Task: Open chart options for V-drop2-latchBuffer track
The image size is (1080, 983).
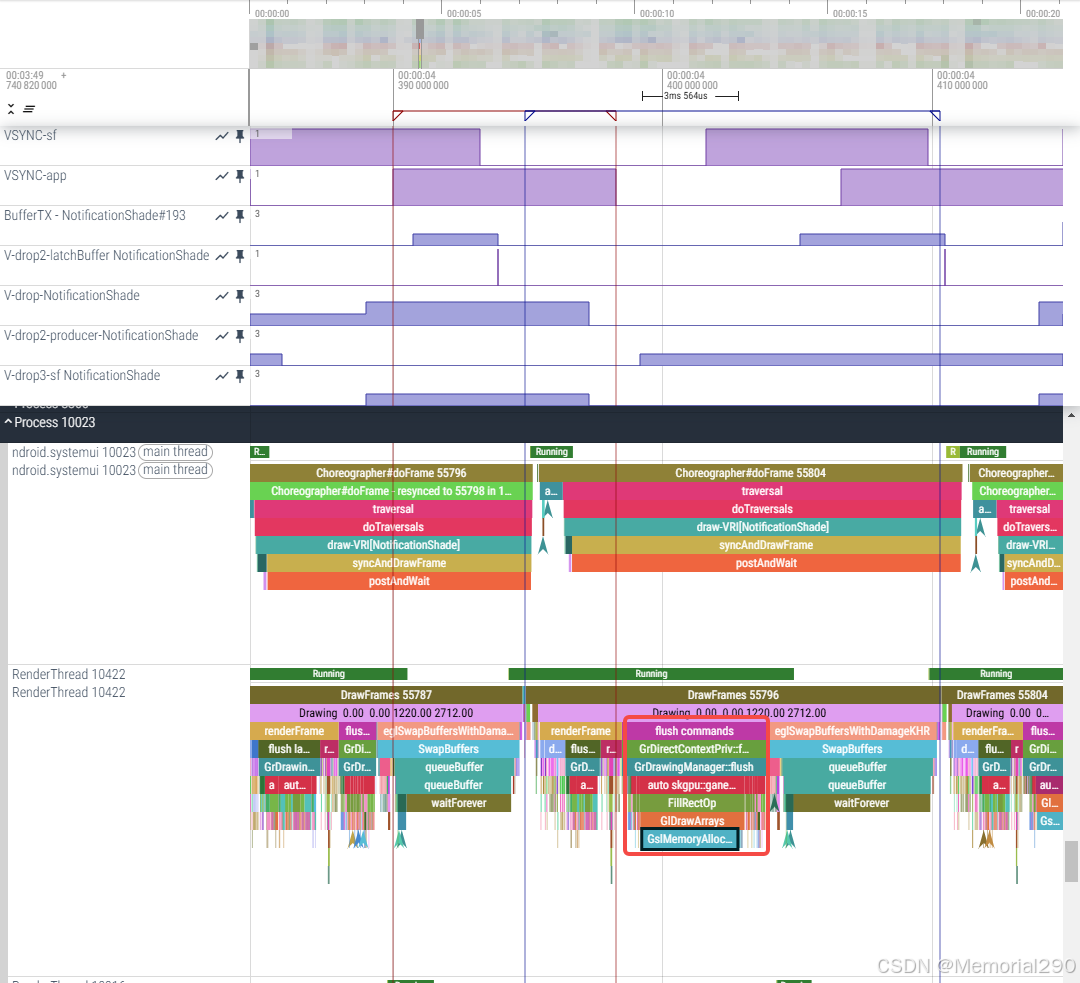Action: [x=222, y=256]
